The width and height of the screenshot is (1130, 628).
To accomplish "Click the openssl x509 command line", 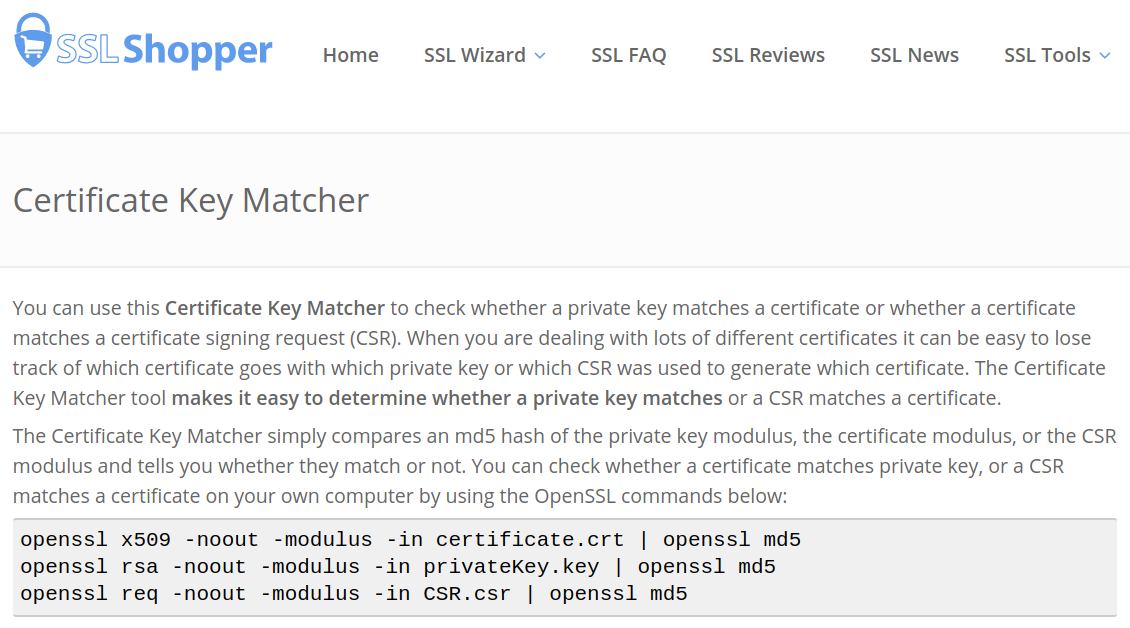I will click(x=410, y=540).
